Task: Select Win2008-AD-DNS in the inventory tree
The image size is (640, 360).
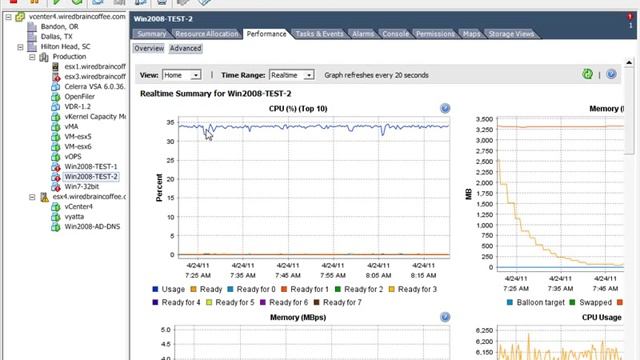Action: [92, 227]
